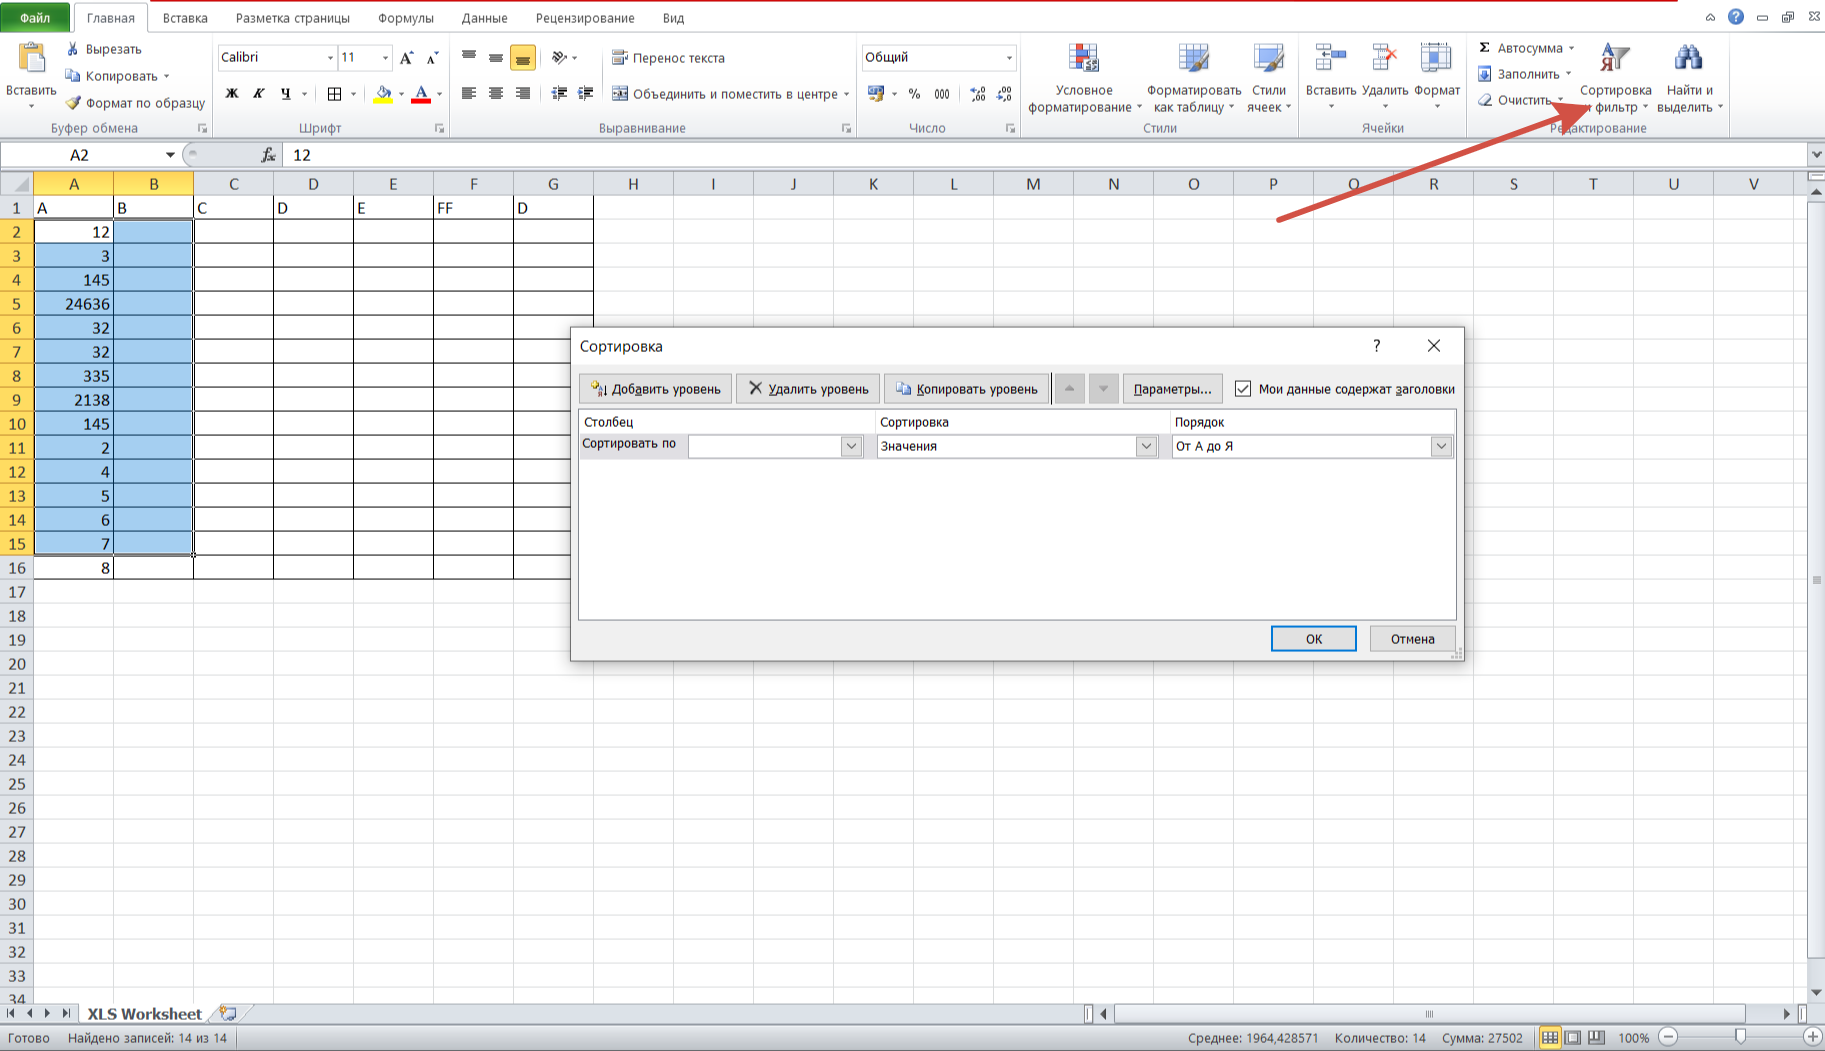Click the AutoSum sigma icon

1485,48
